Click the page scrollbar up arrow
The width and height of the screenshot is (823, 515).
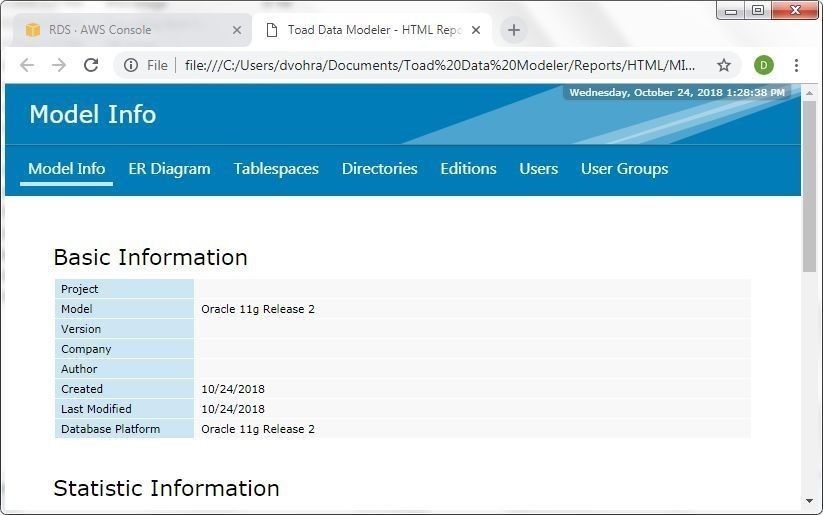(809, 92)
